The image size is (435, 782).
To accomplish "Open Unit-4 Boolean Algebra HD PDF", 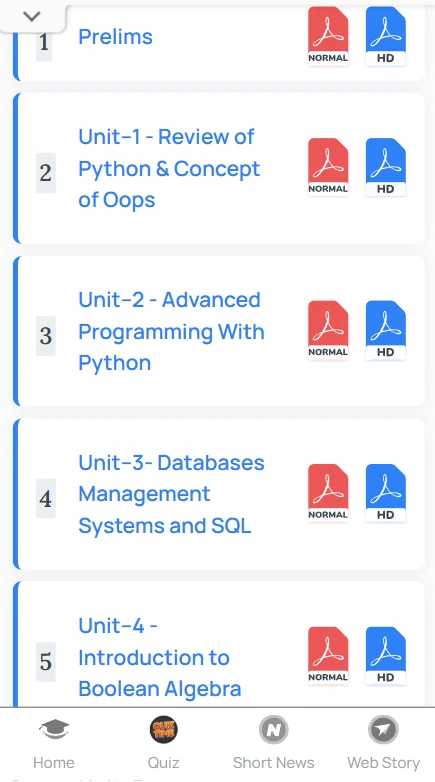I will point(386,656).
